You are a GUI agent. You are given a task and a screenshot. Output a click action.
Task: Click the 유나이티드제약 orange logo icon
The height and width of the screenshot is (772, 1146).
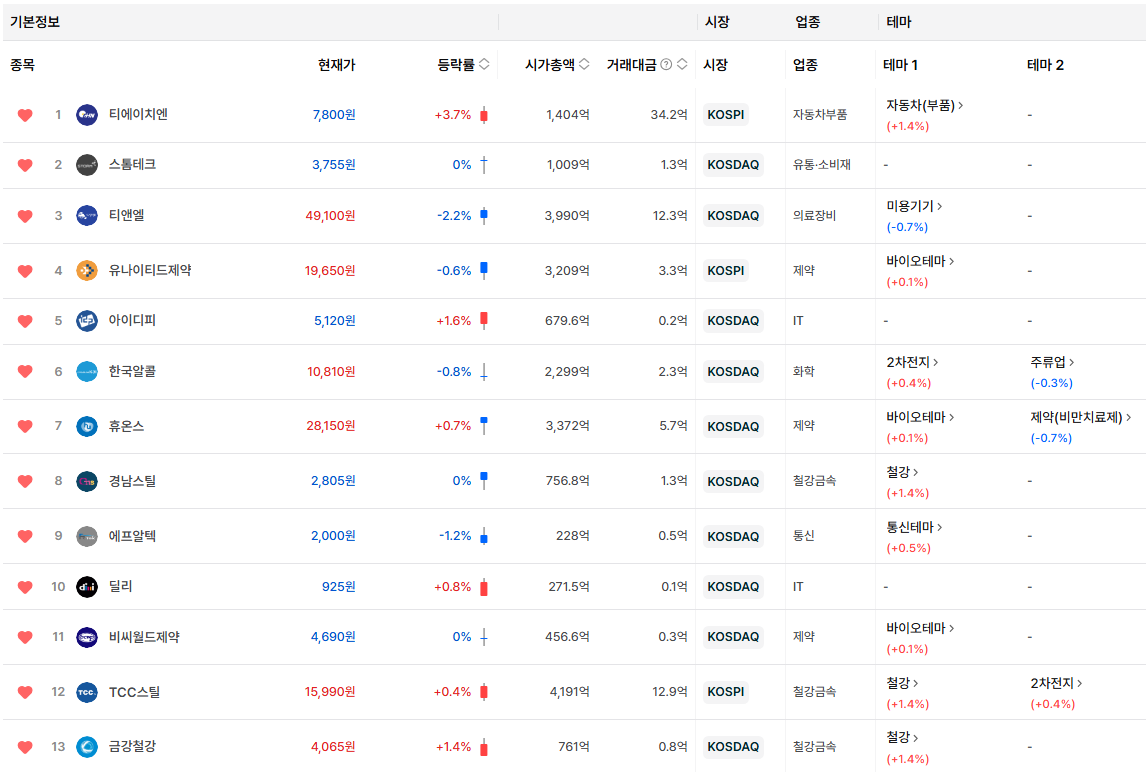point(87,271)
